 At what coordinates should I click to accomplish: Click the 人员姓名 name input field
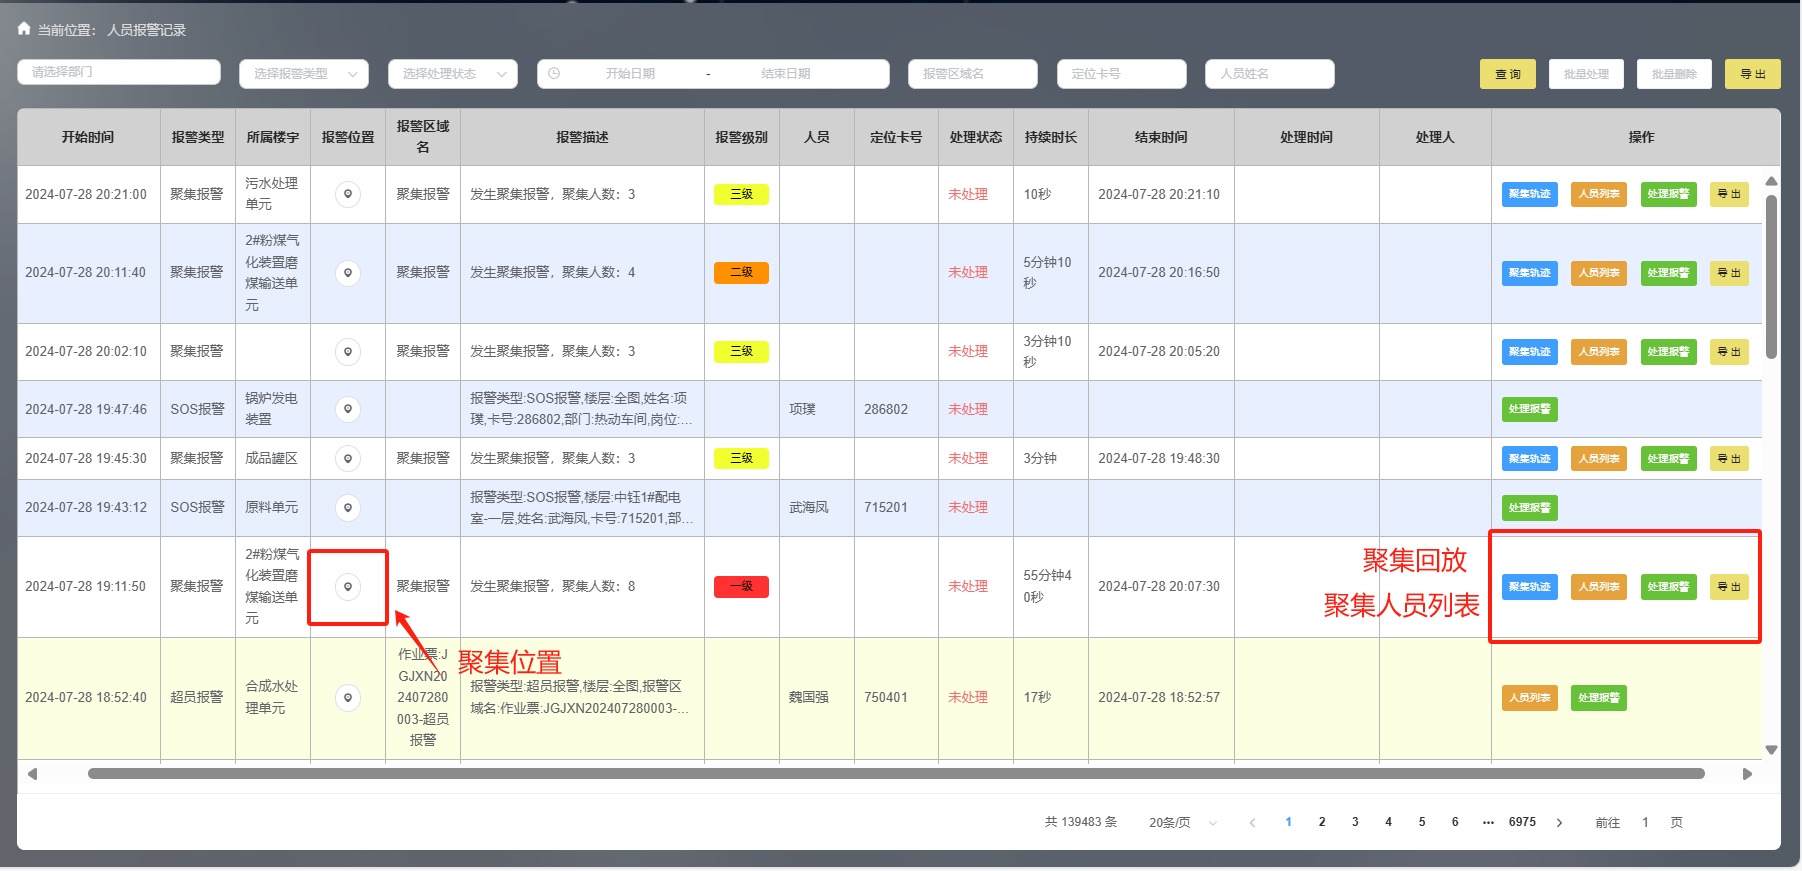(1269, 74)
